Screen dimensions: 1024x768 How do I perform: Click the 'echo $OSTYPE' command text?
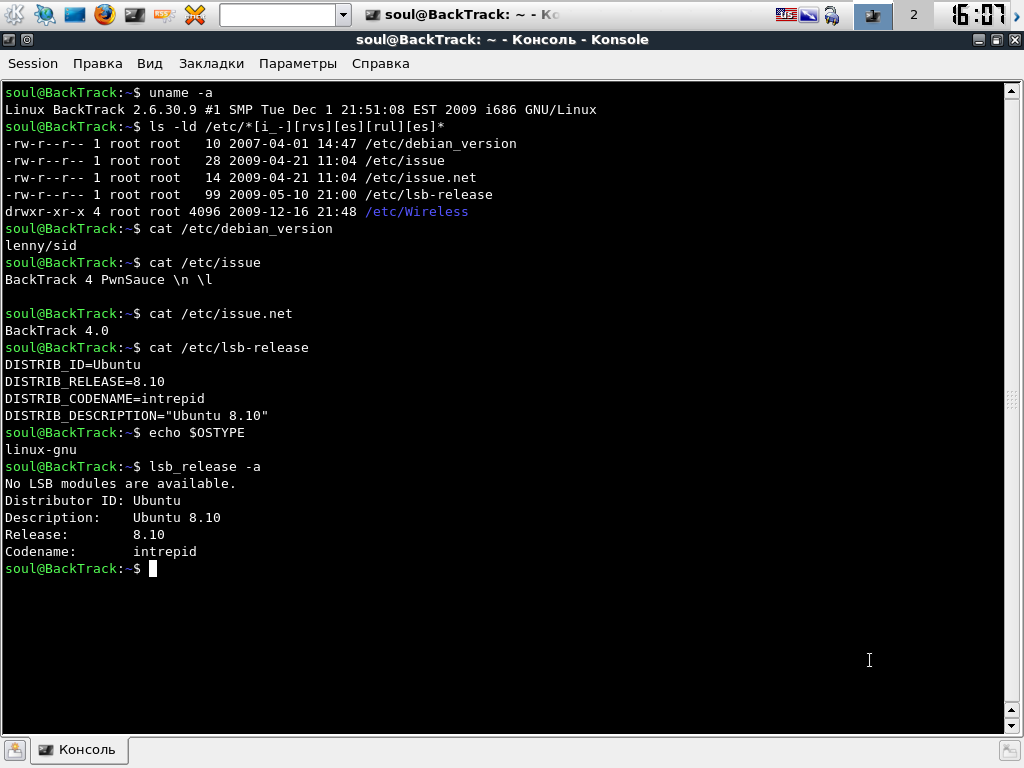(x=197, y=432)
